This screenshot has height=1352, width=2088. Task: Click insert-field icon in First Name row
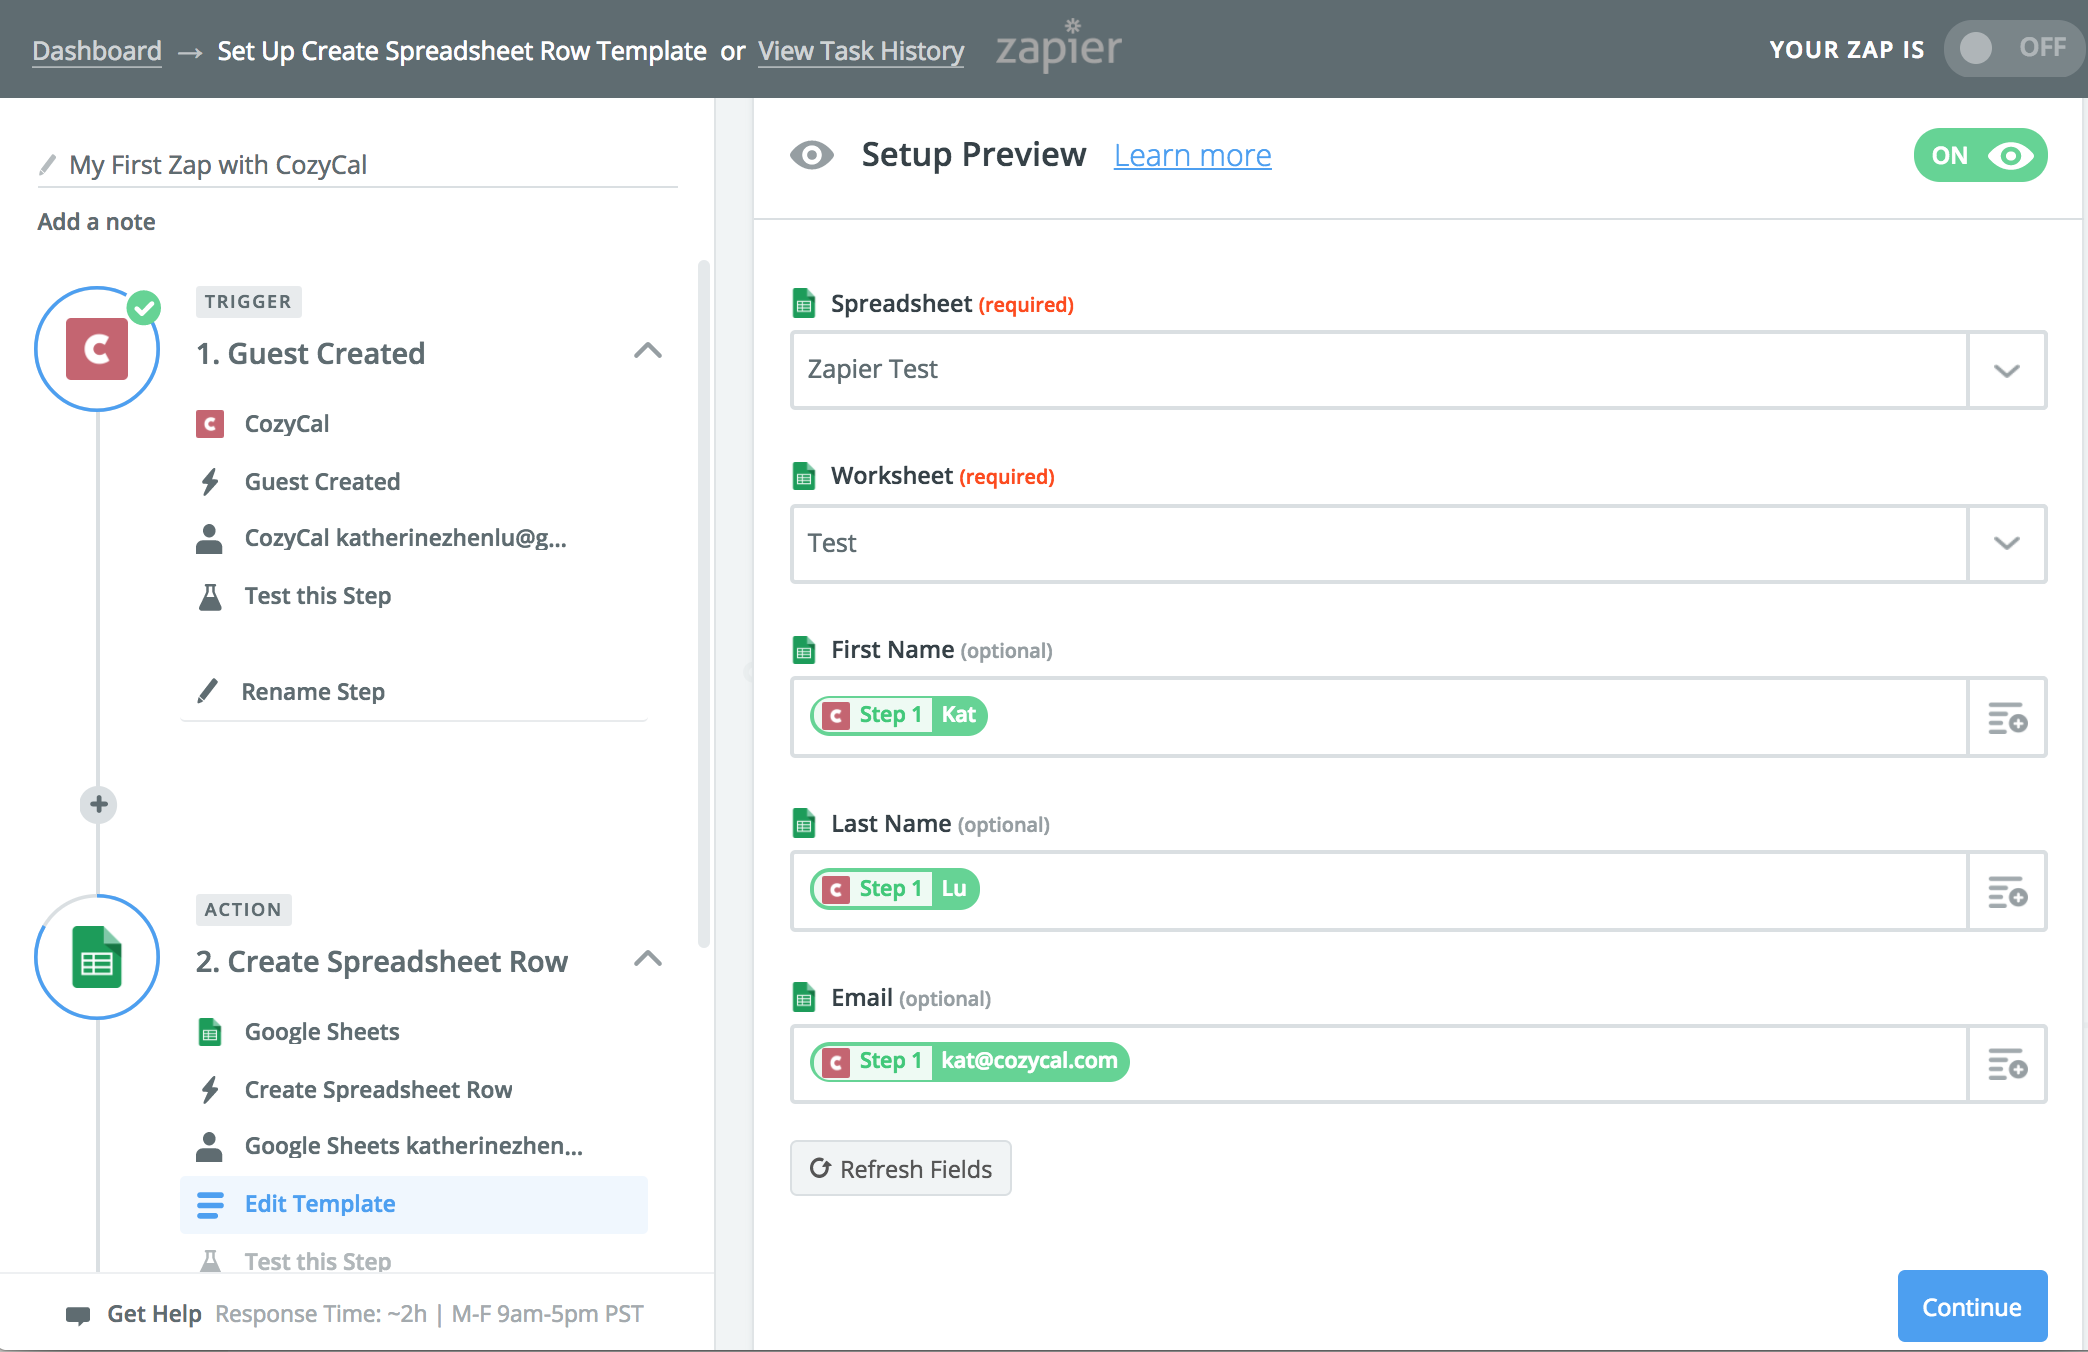[x=2006, y=717]
